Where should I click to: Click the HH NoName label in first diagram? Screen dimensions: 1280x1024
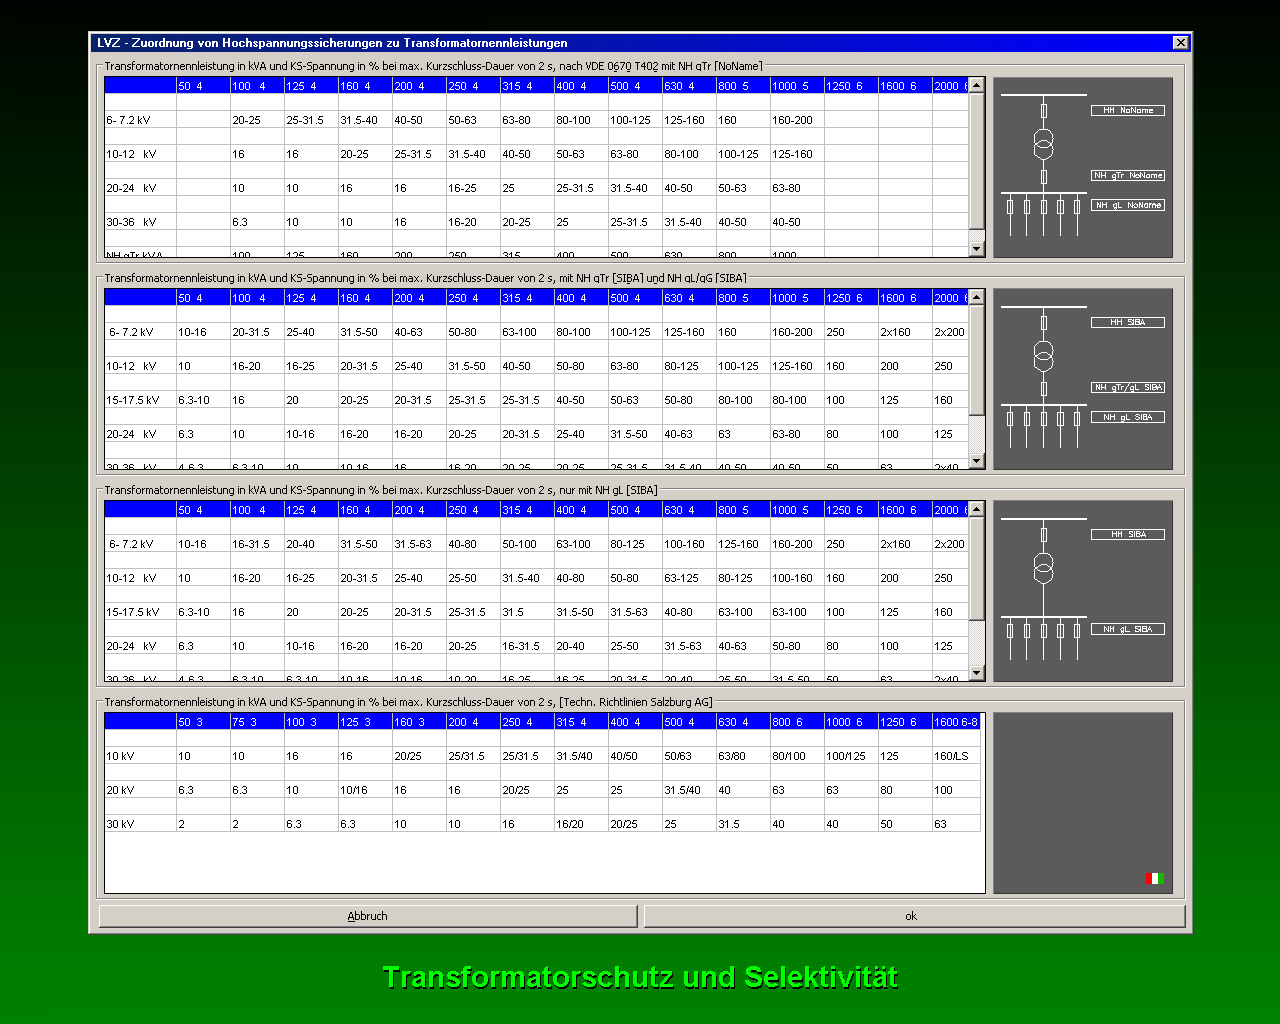click(x=1127, y=111)
